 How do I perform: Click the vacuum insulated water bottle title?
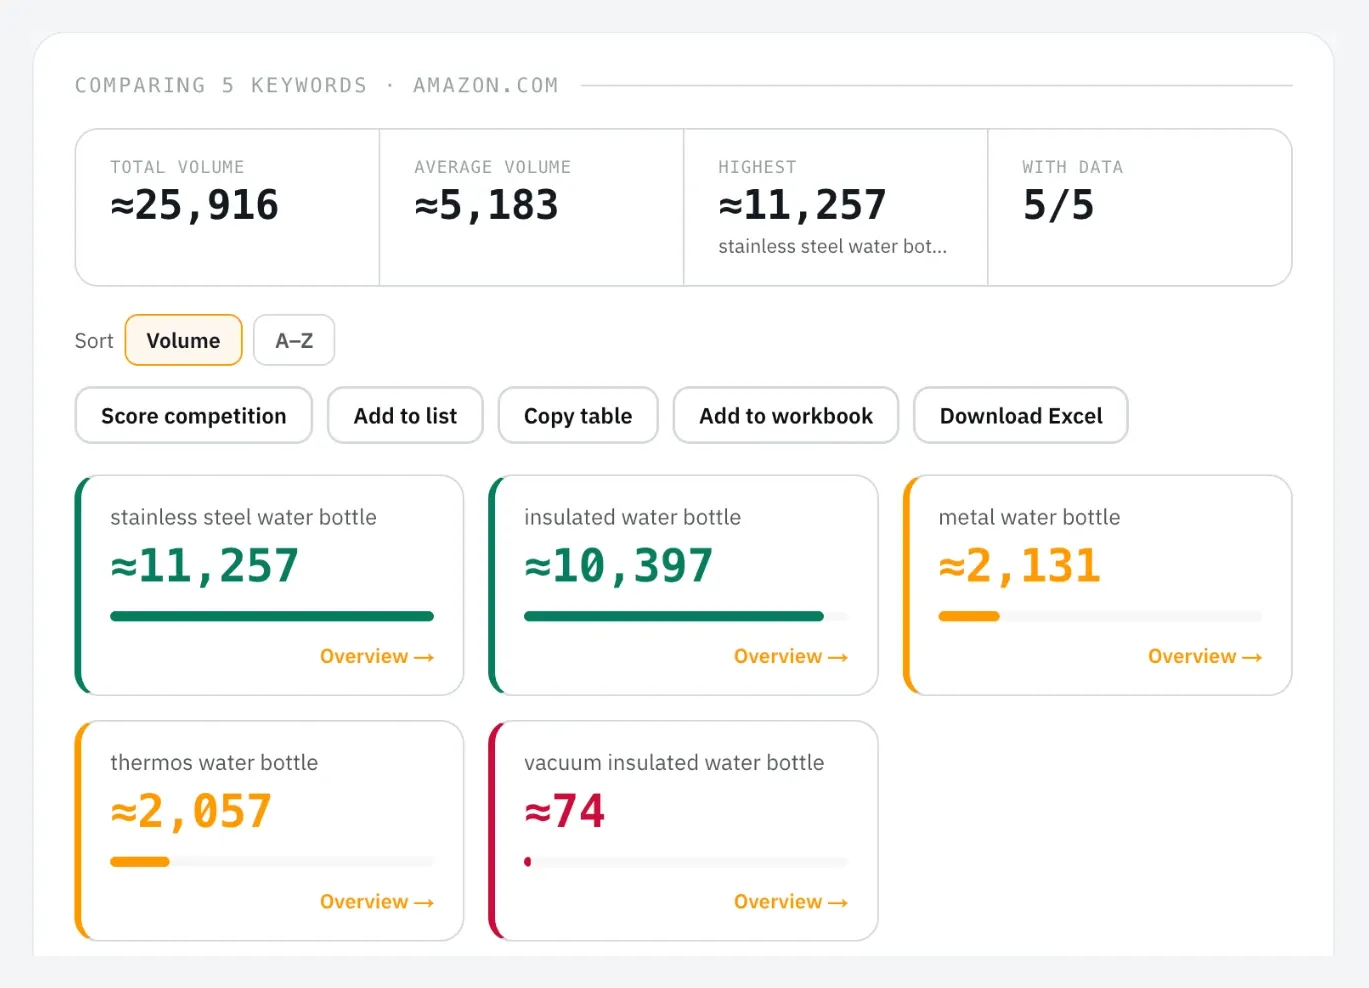click(674, 762)
